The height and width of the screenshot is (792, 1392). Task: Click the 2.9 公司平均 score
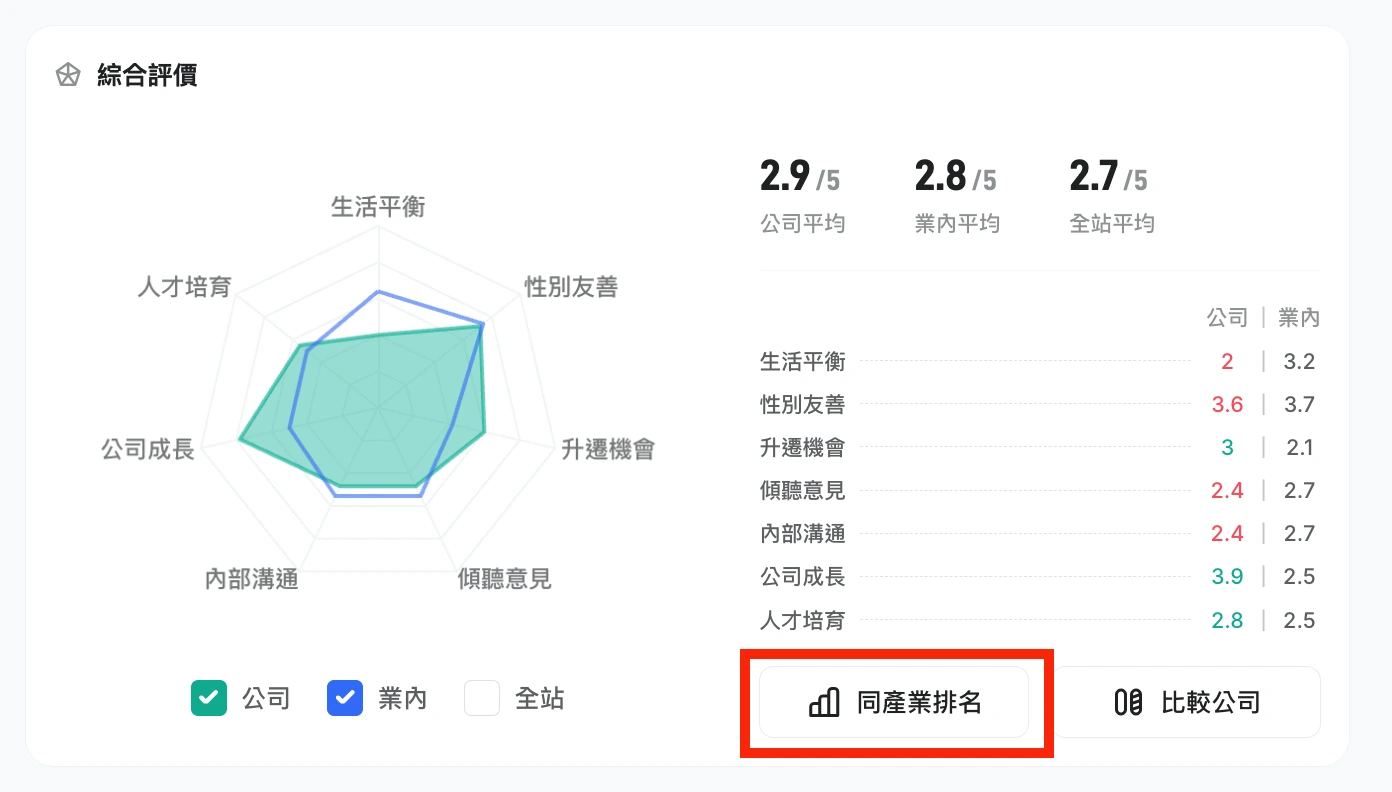(x=802, y=196)
